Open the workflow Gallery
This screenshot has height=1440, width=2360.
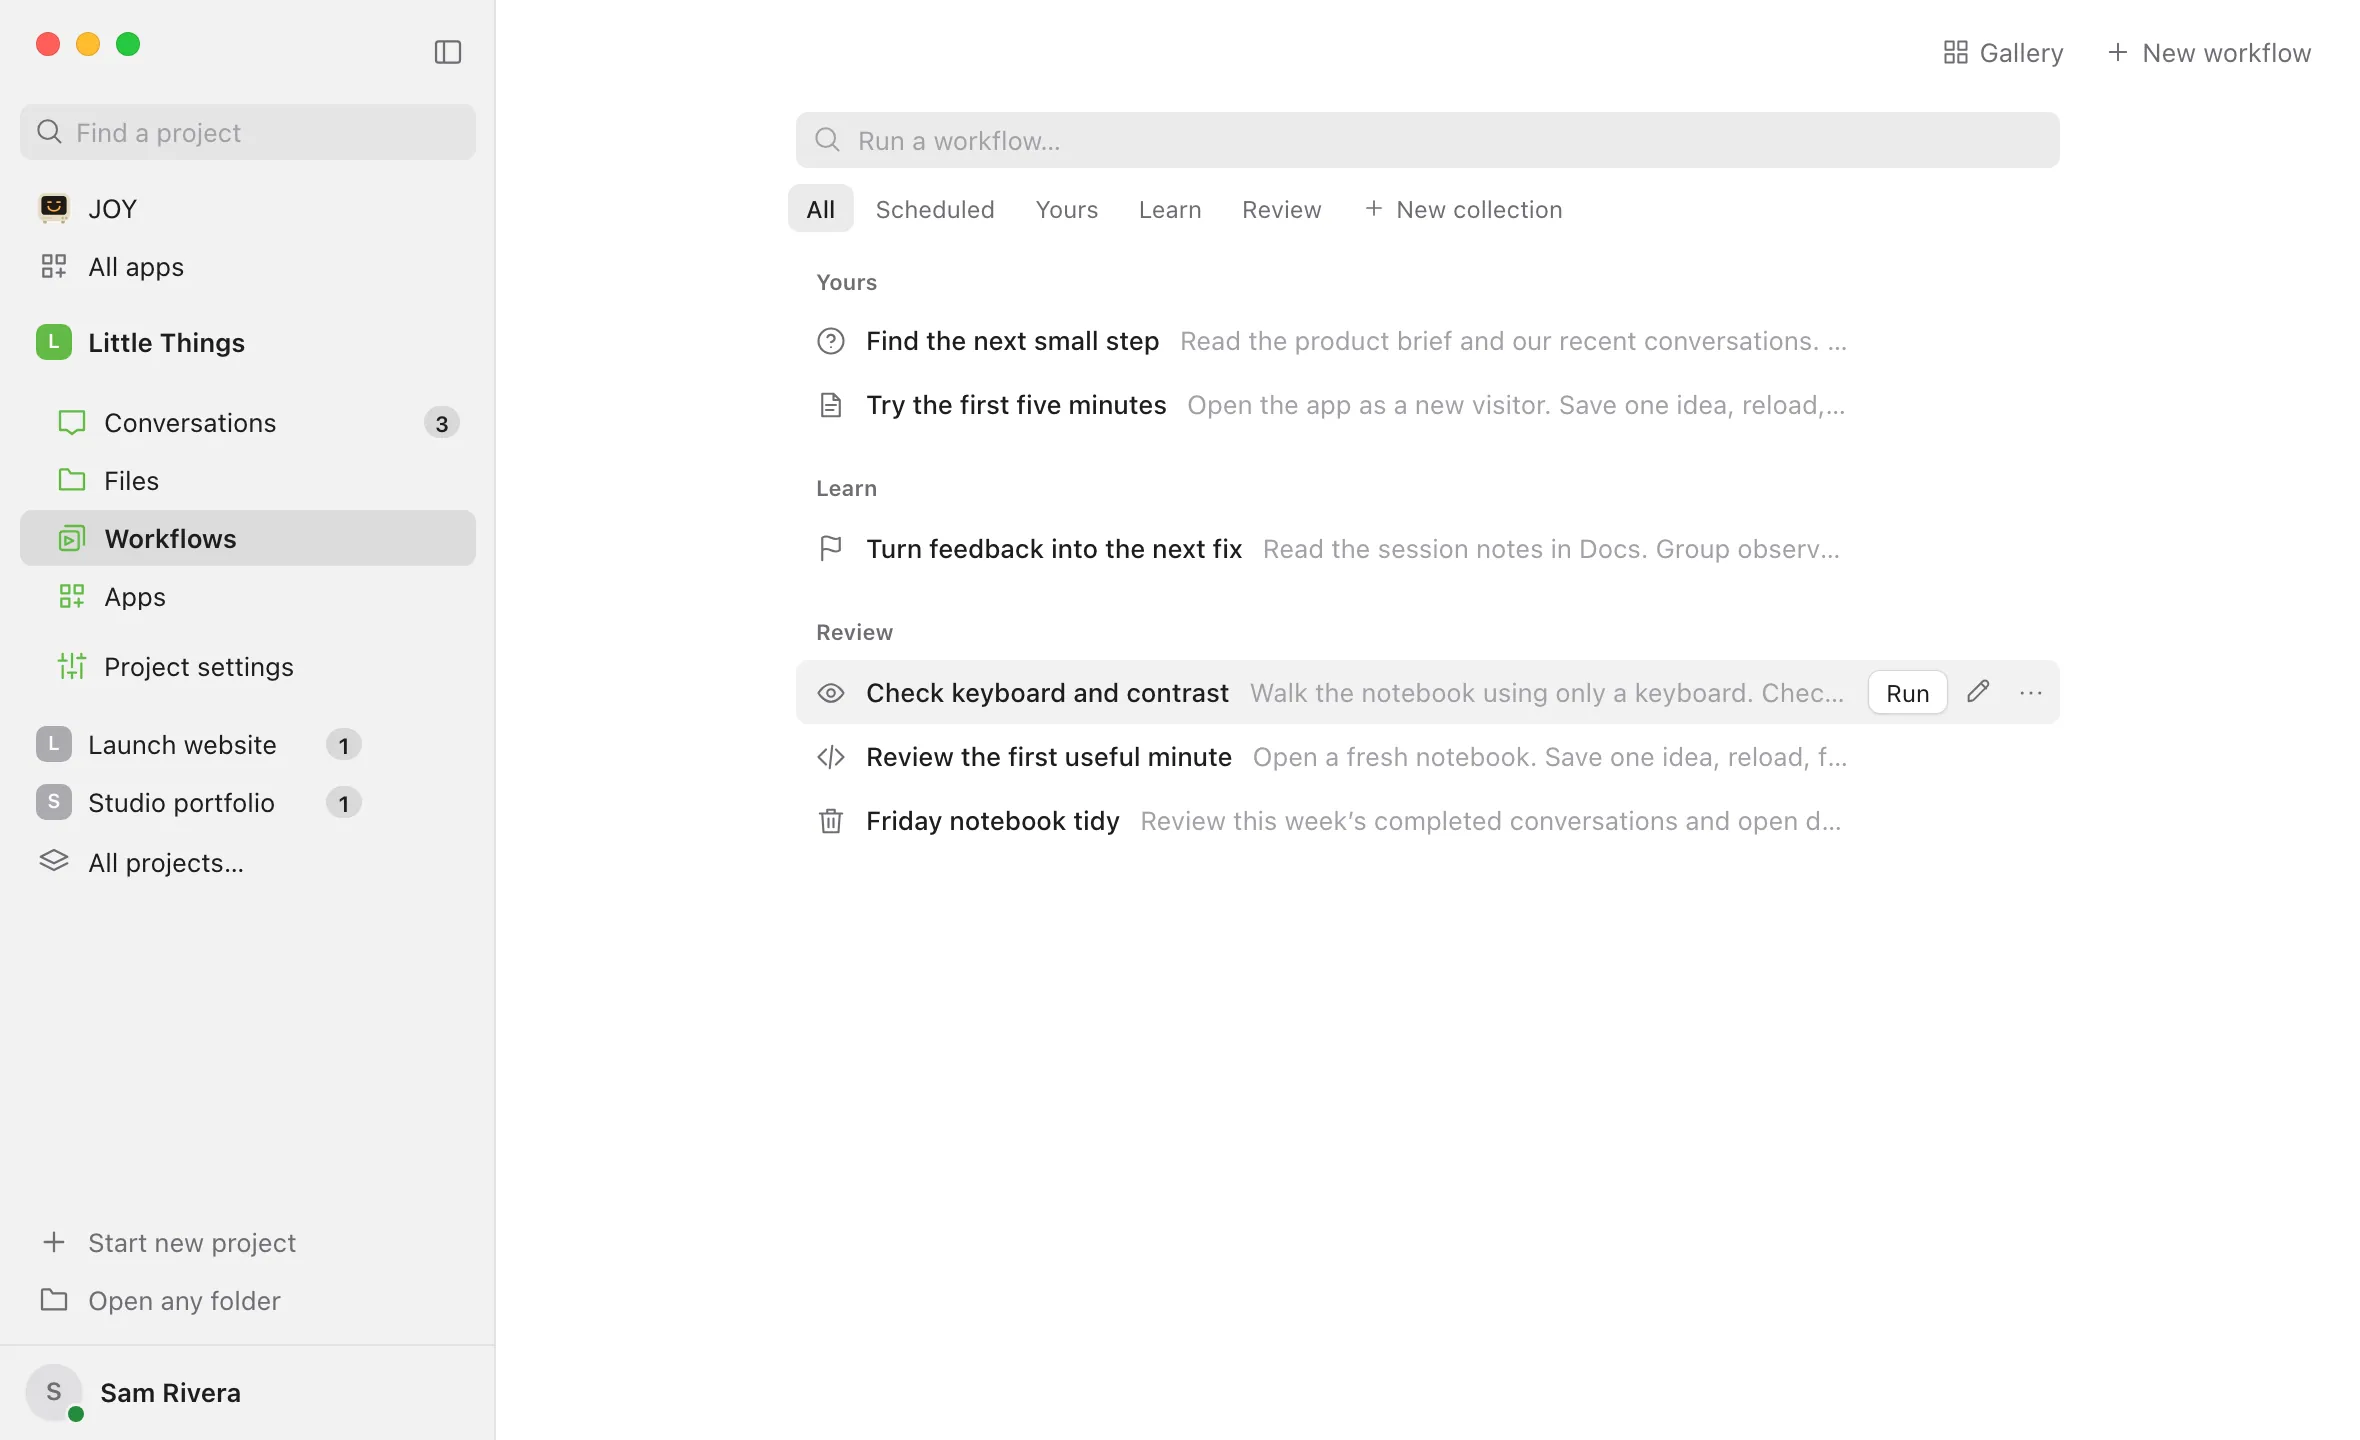pos(2003,52)
